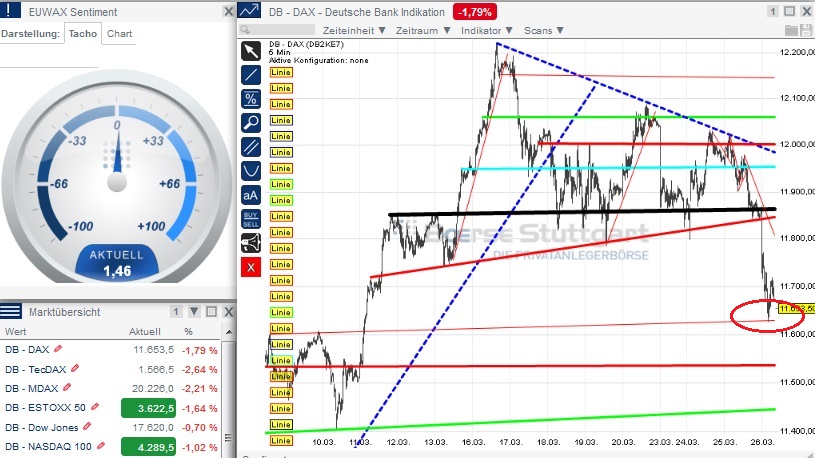
Task: Click the % column header in Marktübersicht
Action: pyautogui.click(x=188, y=331)
